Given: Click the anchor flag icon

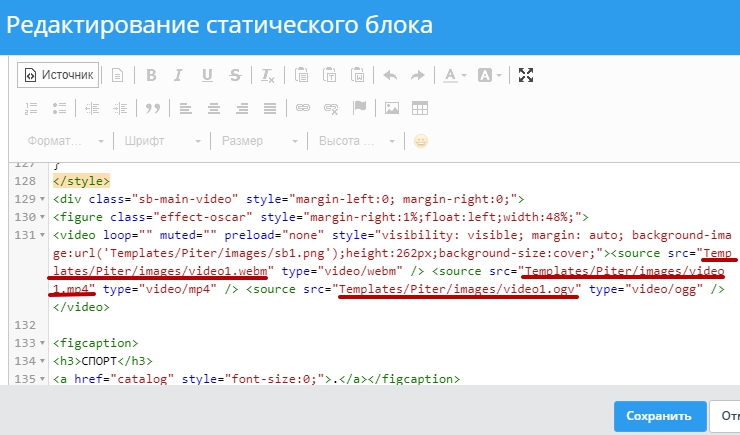Looking at the screenshot, I should pyautogui.click(x=358, y=108).
